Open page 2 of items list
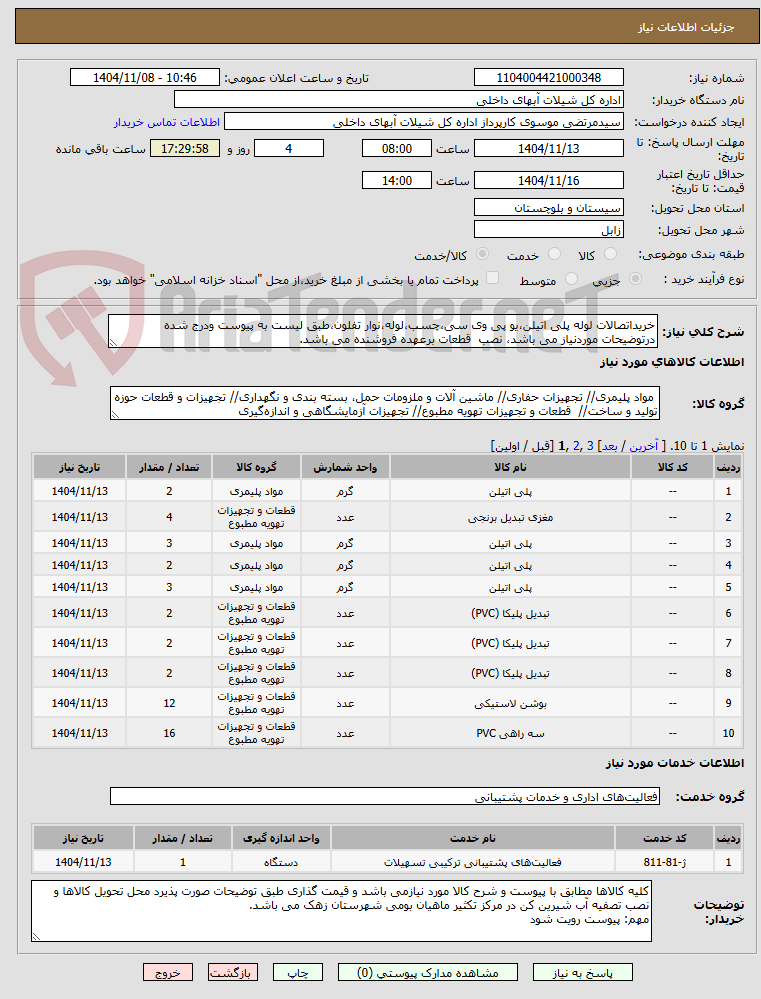 pyautogui.click(x=576, y=446)
